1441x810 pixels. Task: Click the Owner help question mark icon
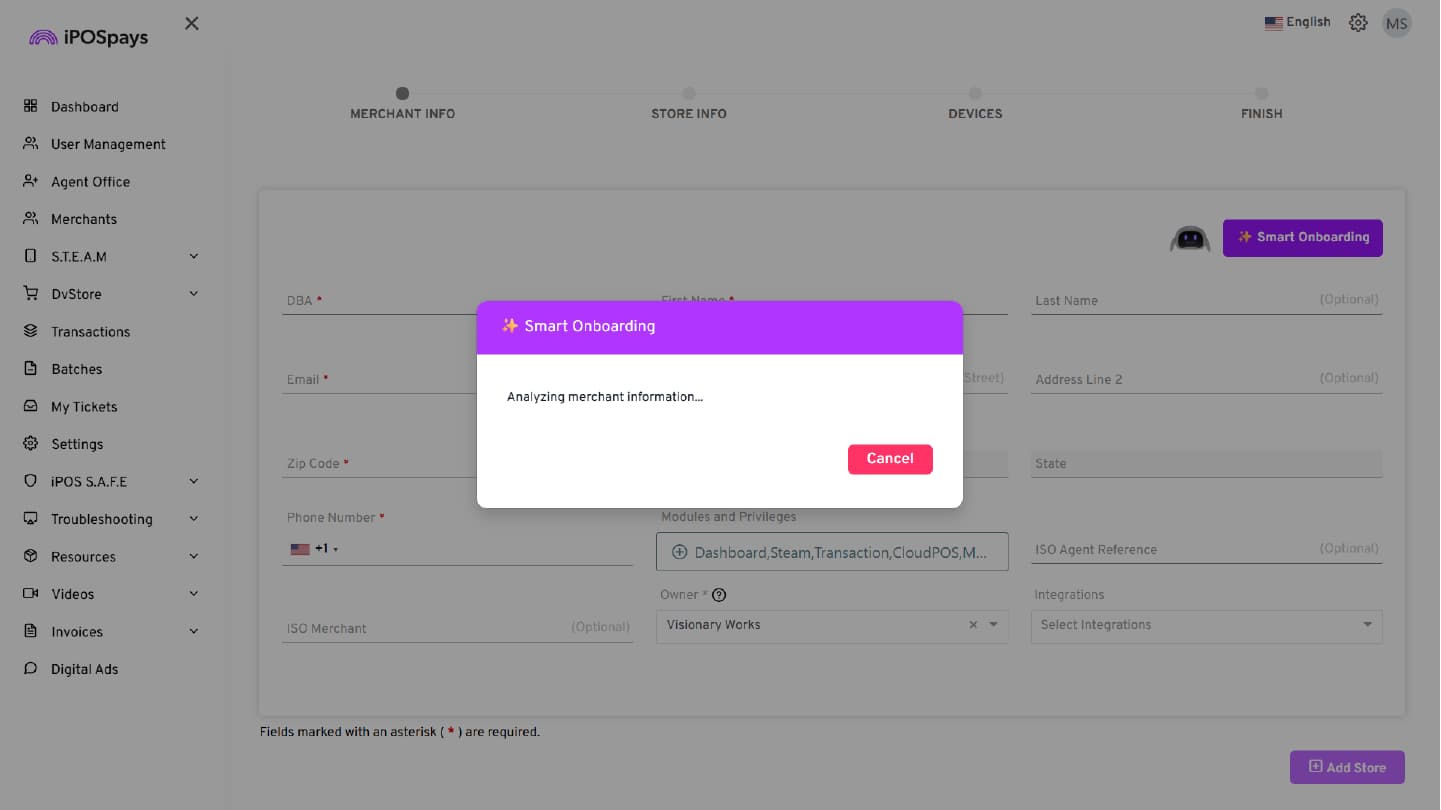pyautogui.click(x=718, y=595)
